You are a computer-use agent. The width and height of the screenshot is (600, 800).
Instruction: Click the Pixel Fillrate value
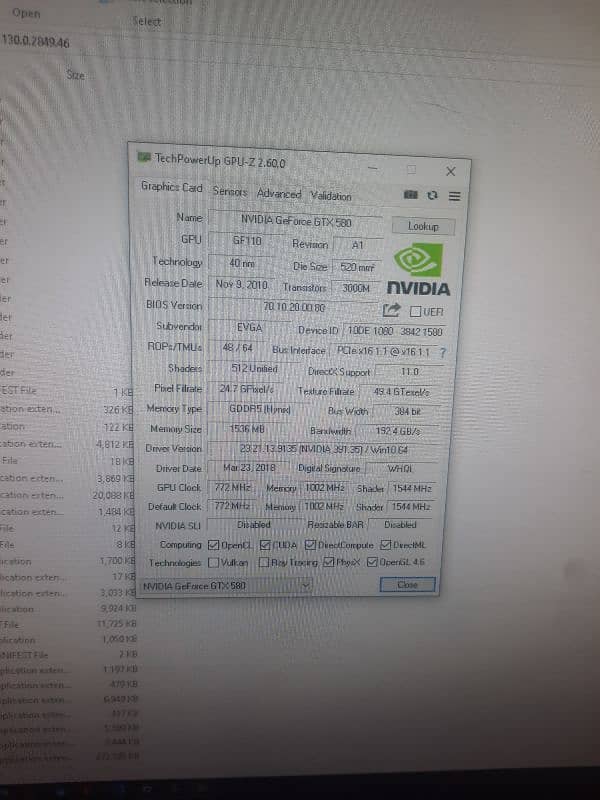tap(246, 389)
